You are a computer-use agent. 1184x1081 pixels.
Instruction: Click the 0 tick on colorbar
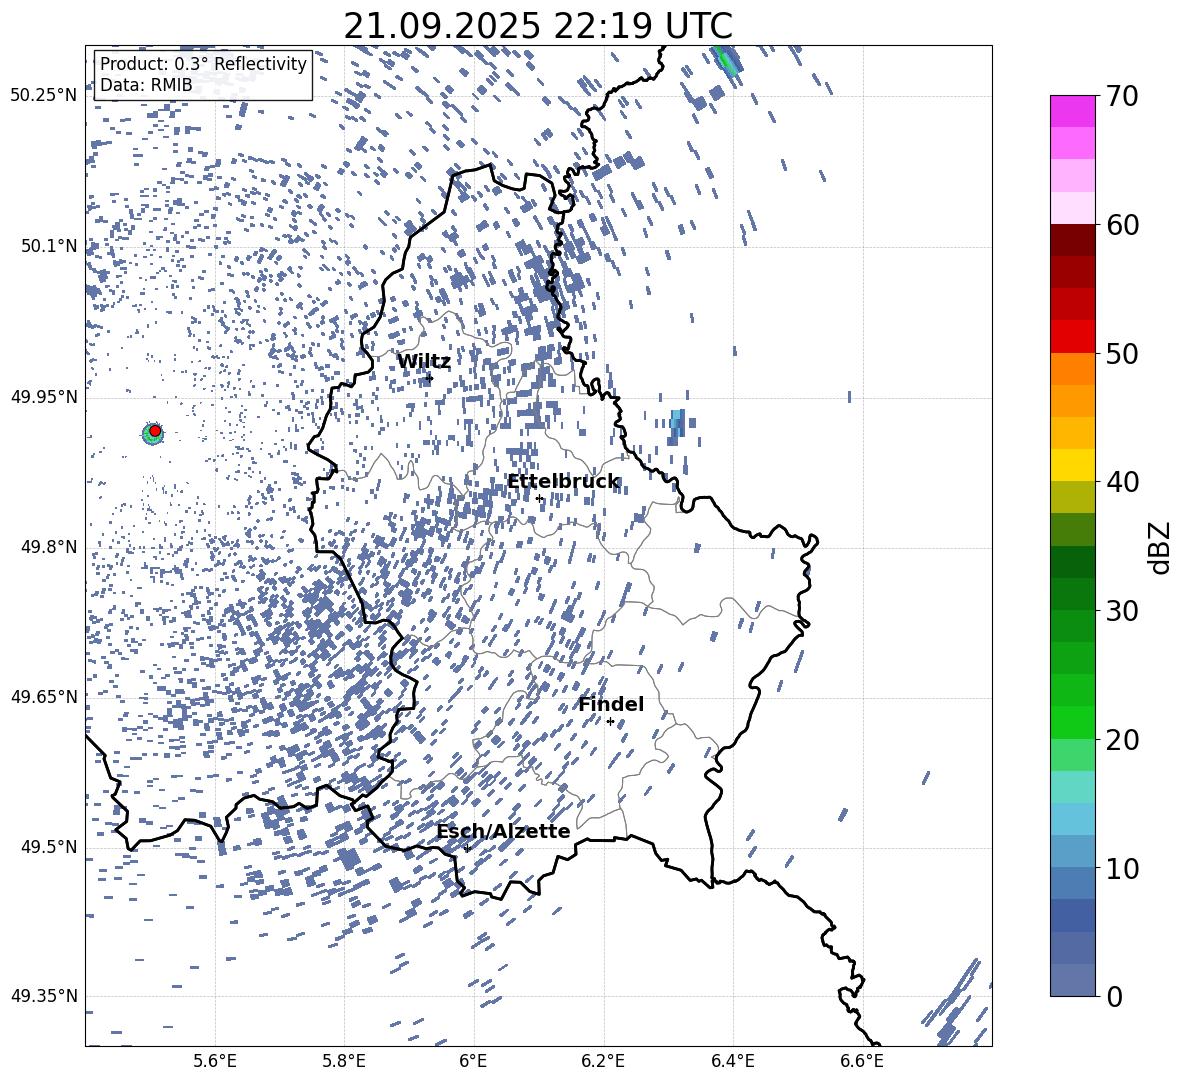click(1114, 996)
